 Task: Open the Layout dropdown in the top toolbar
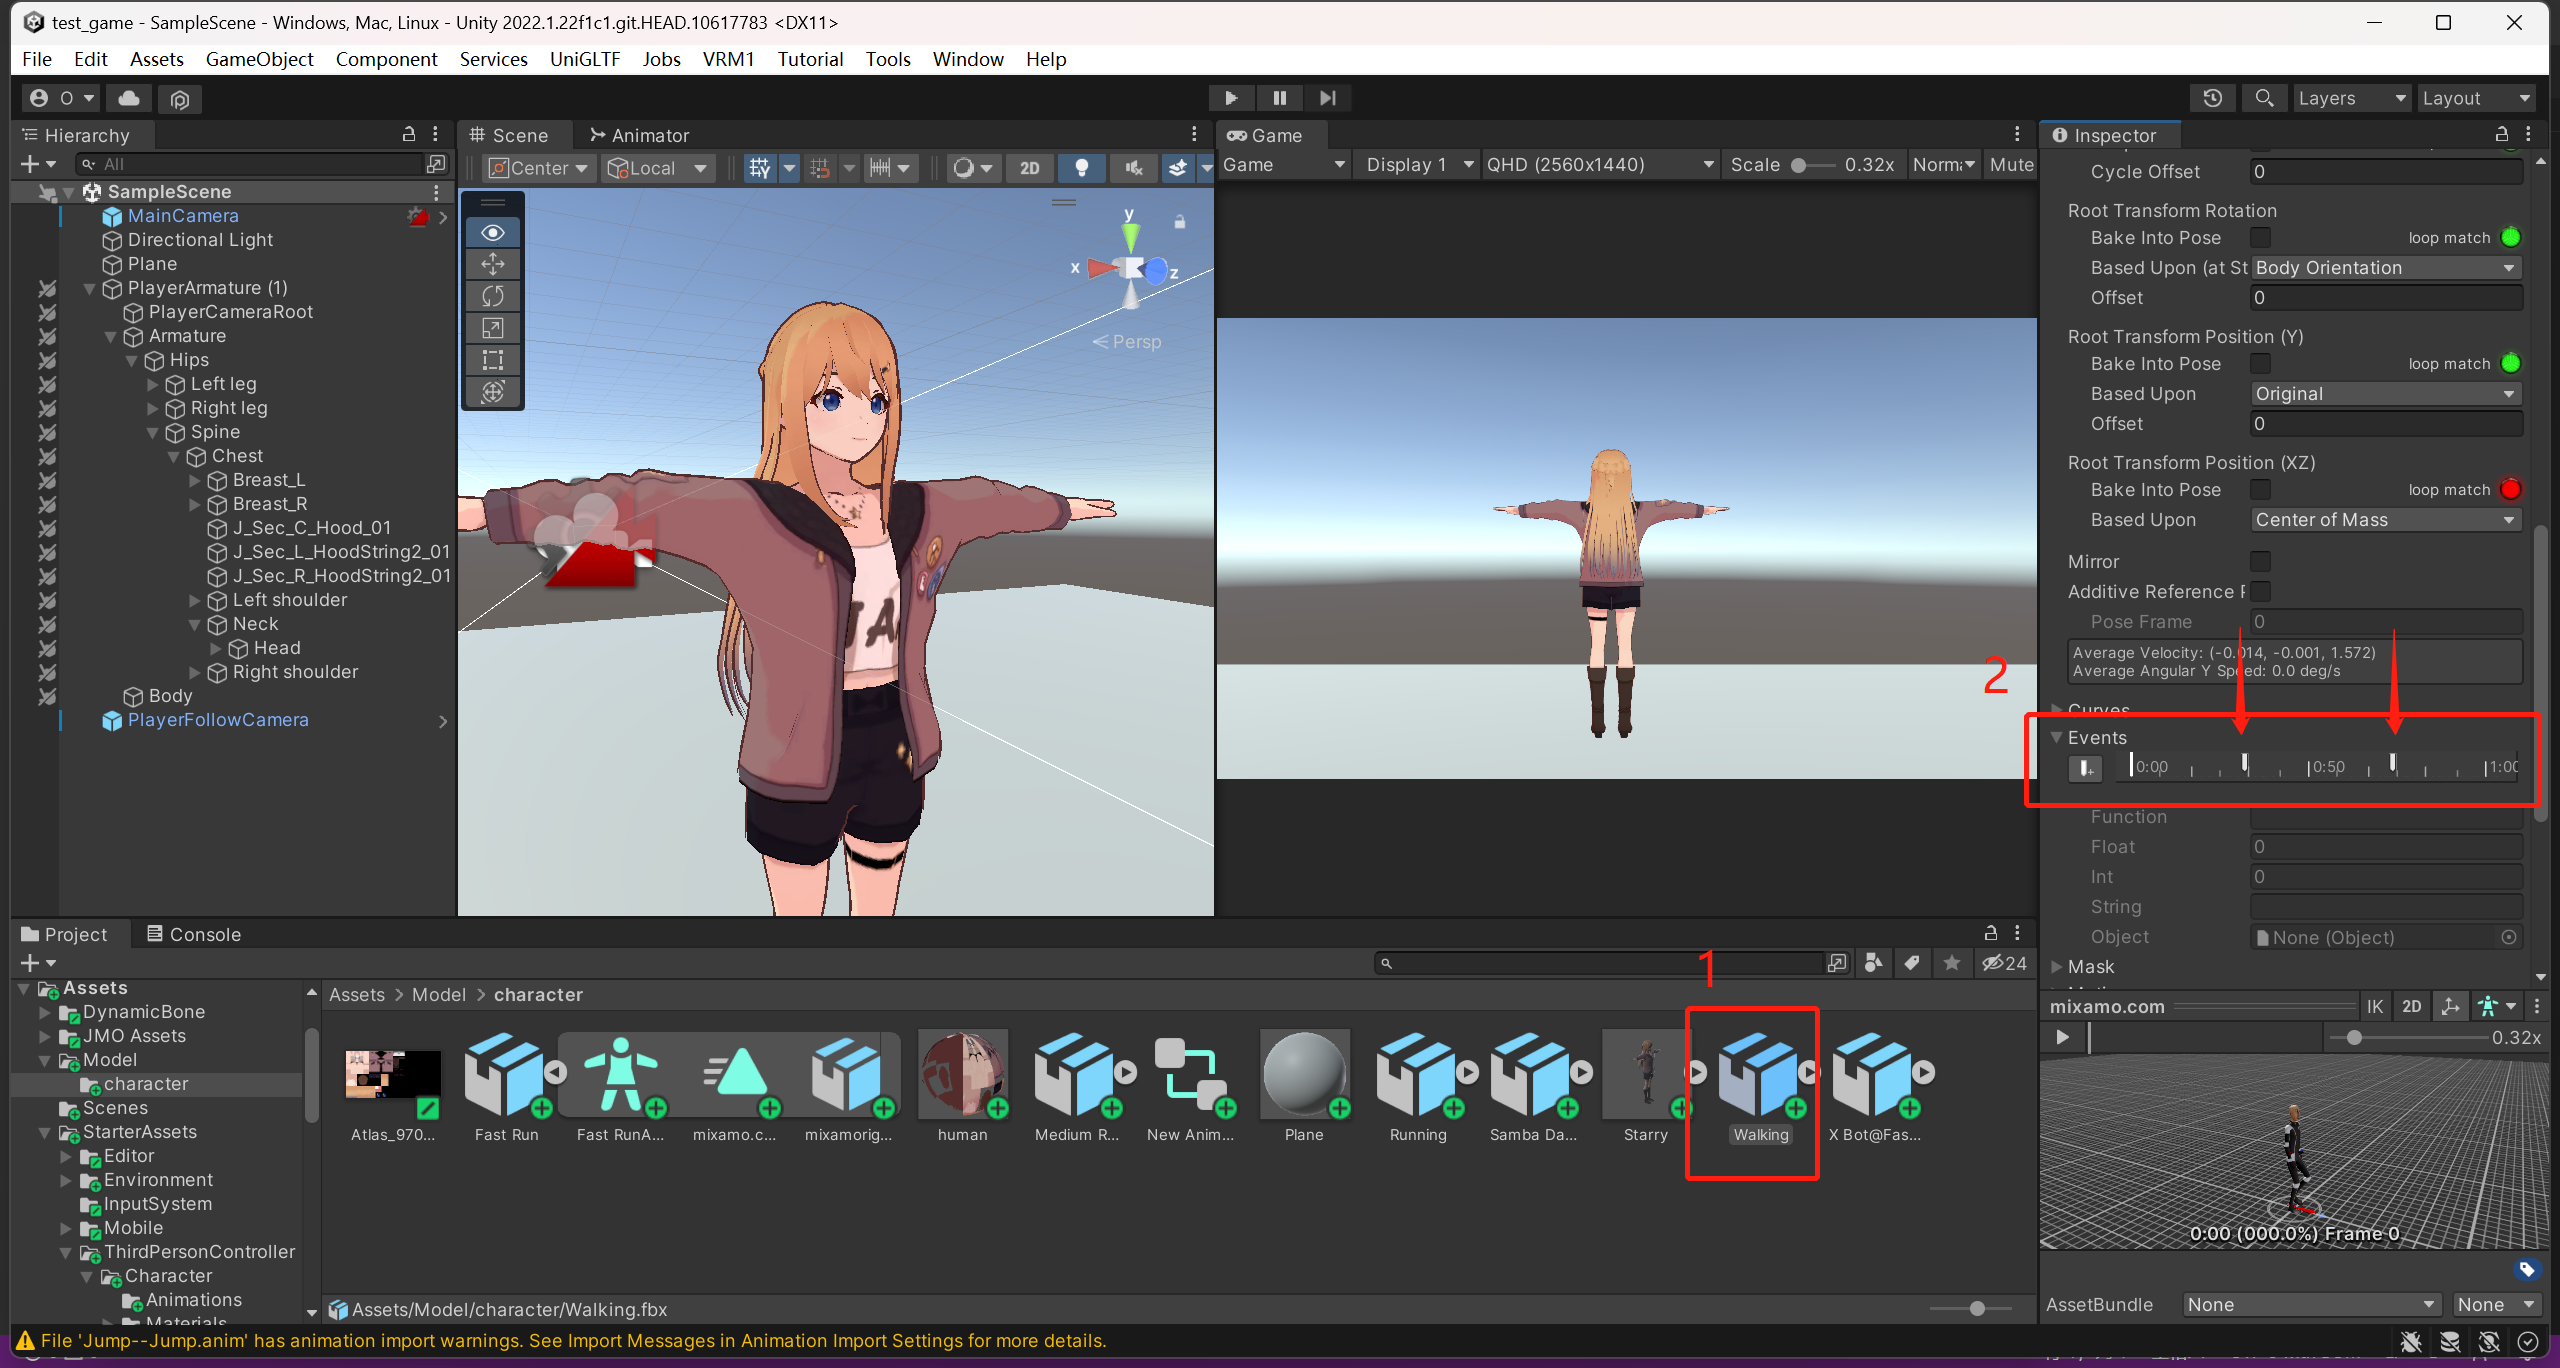pos(2476,97)
